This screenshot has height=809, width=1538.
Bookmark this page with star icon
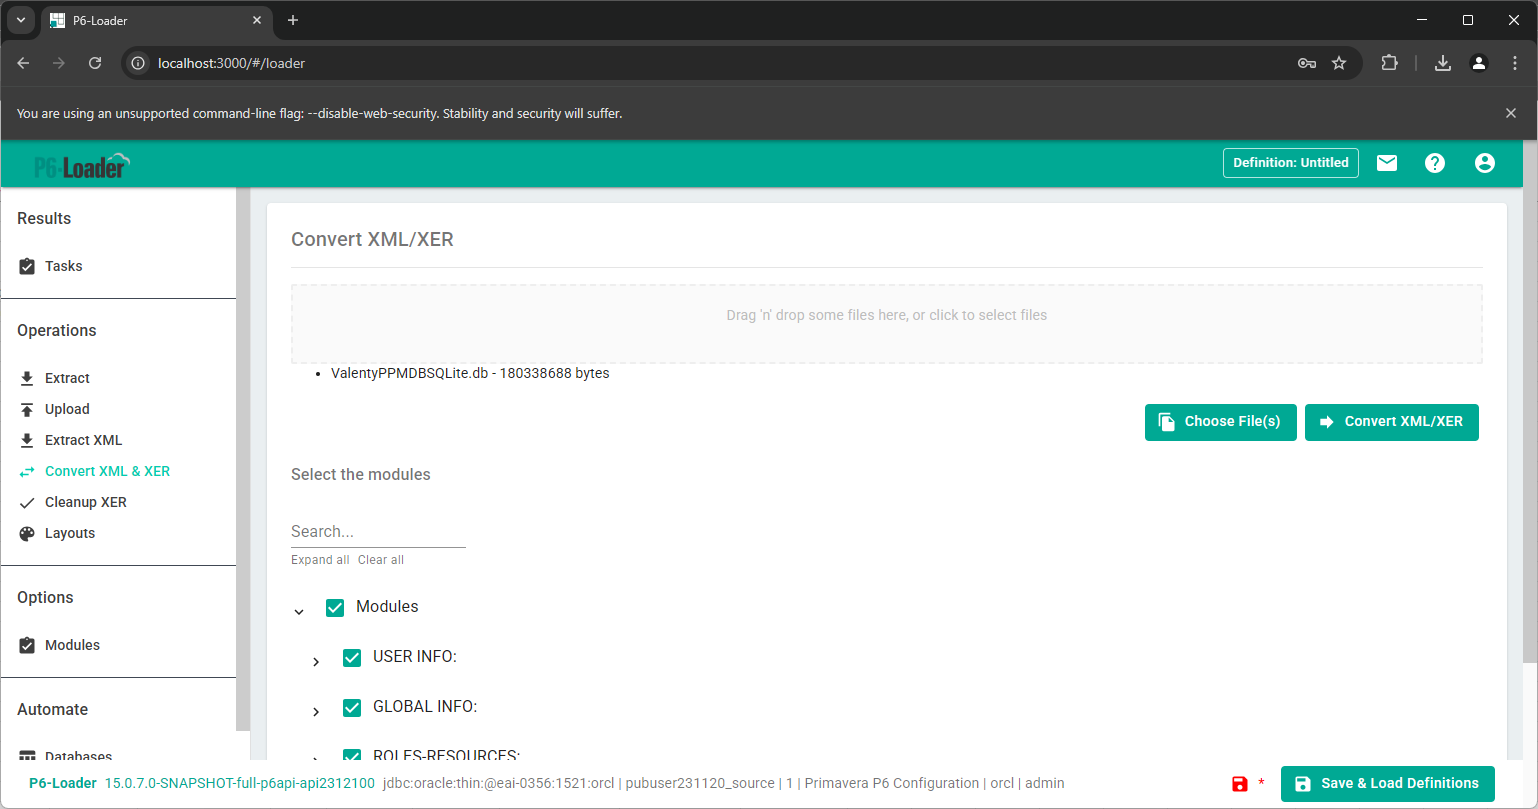pos(1339,63)
